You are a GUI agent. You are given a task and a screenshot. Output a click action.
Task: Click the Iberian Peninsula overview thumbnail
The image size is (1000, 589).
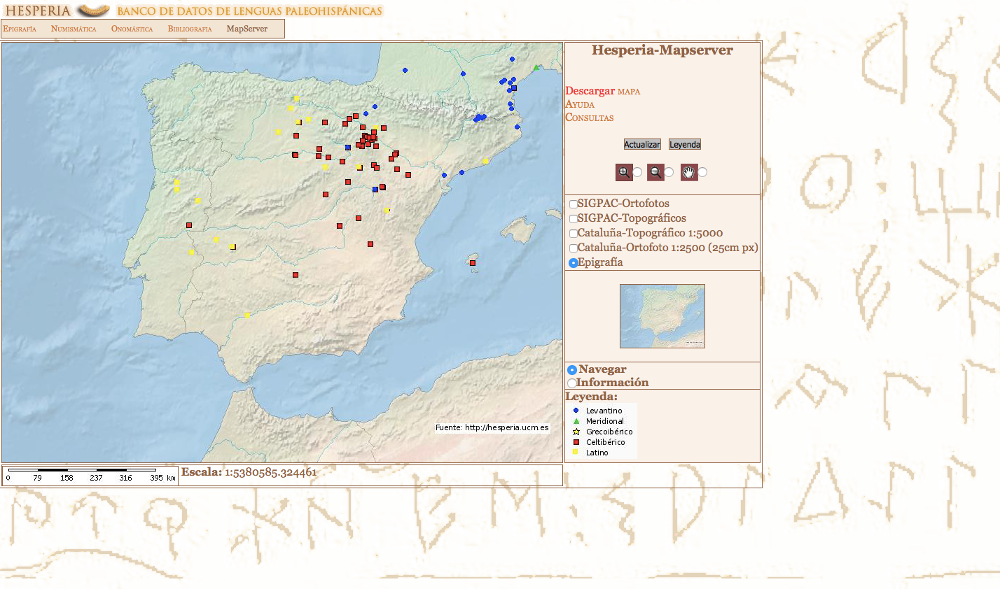(x=662, y=316)
